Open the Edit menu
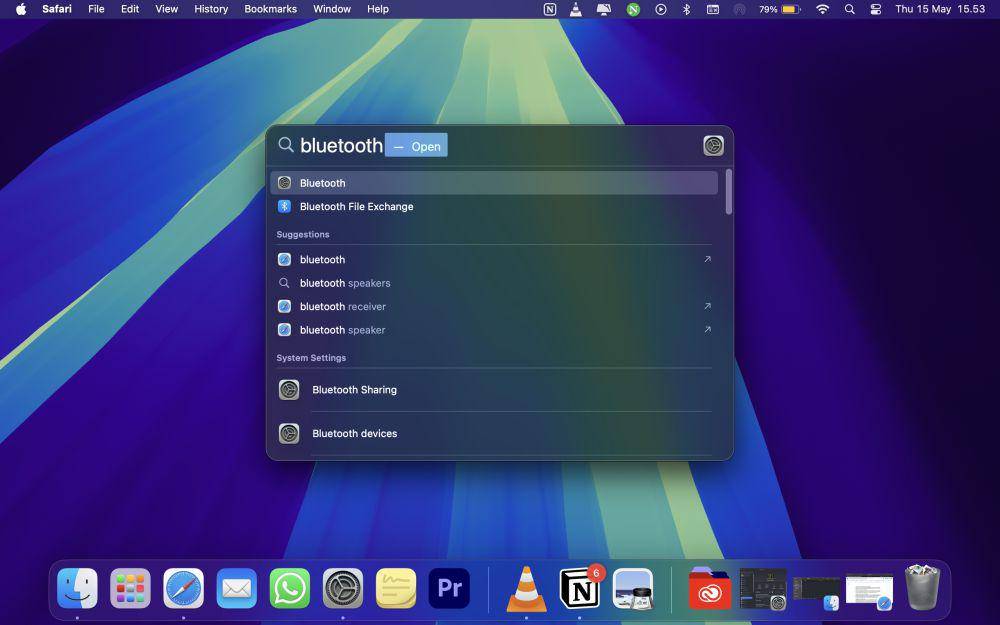 130,9
